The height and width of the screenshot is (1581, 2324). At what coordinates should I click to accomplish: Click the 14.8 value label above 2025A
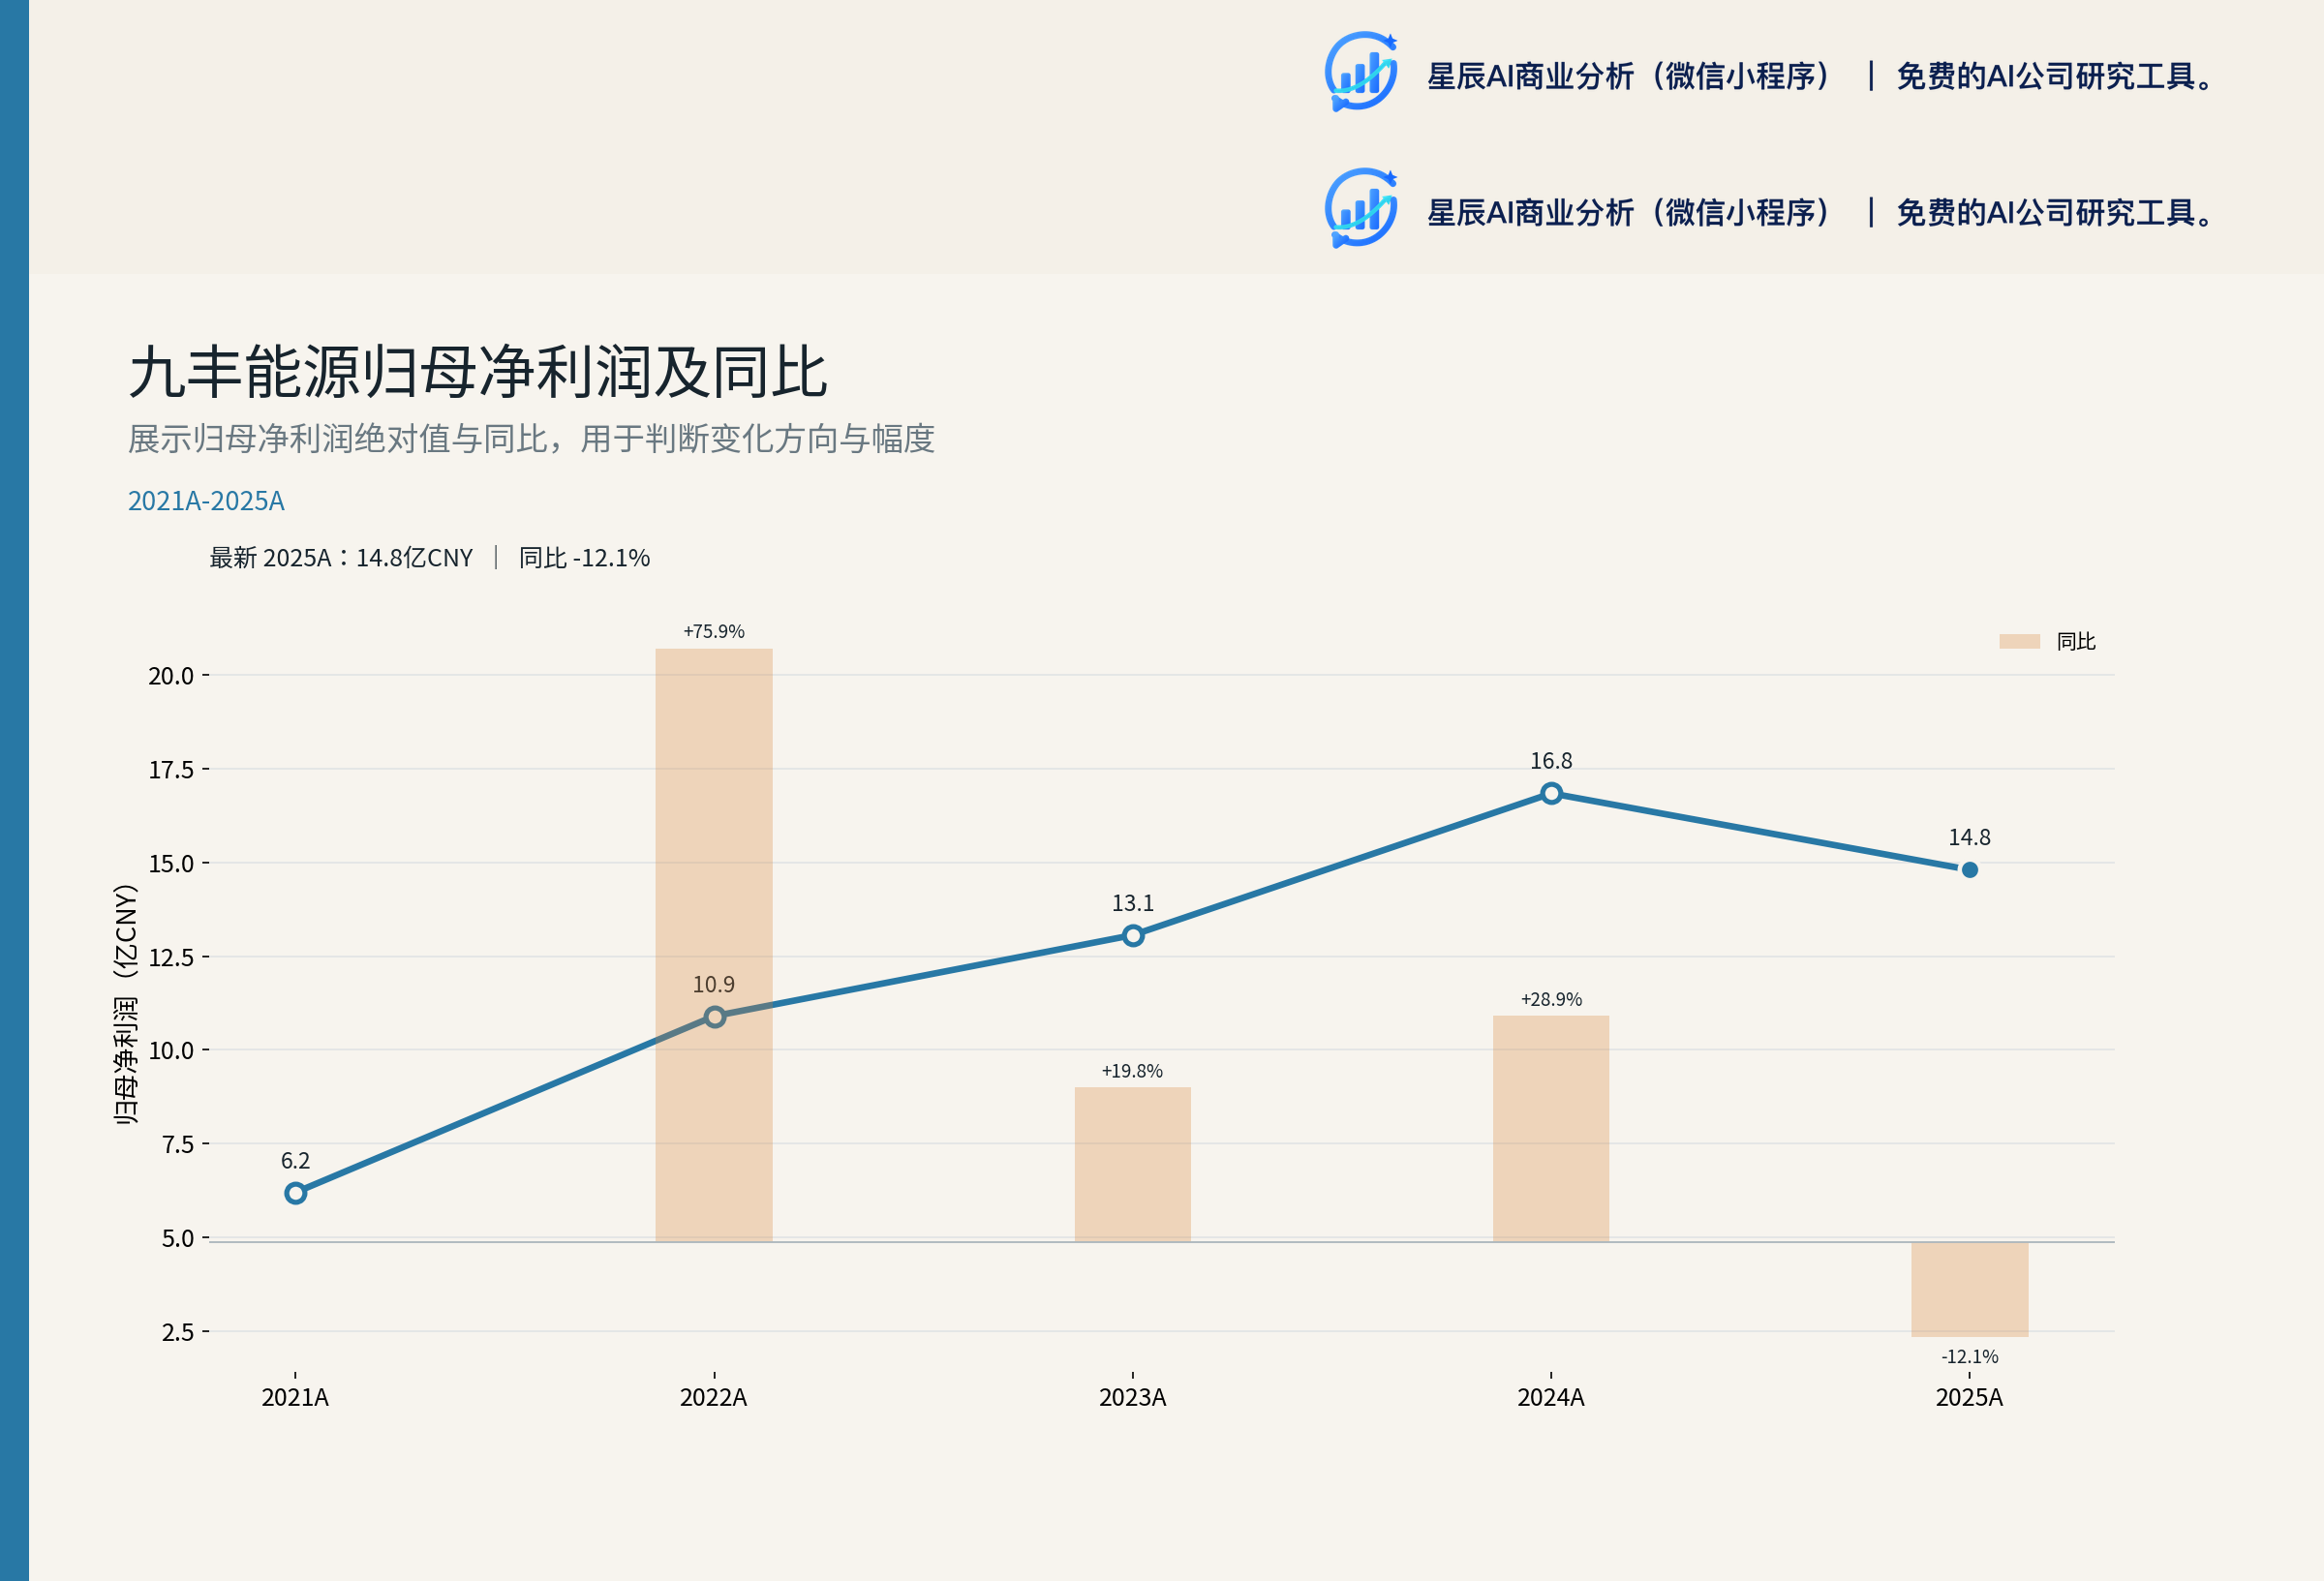coord(1969,837)
